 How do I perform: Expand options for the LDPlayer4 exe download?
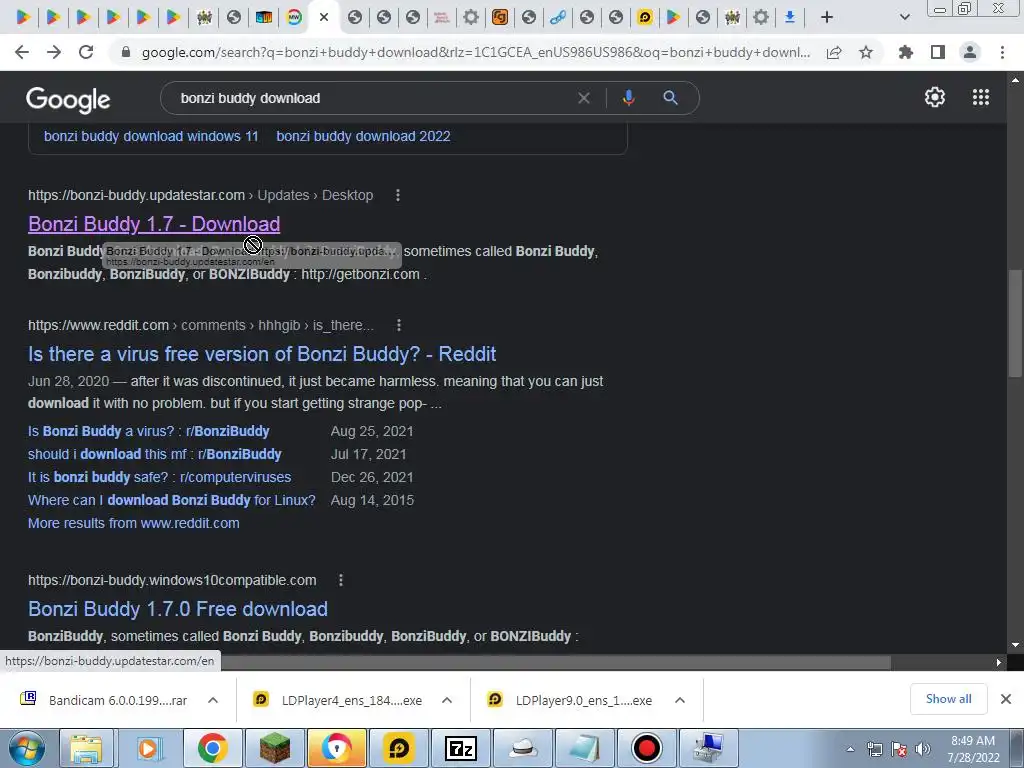[447, 700]
